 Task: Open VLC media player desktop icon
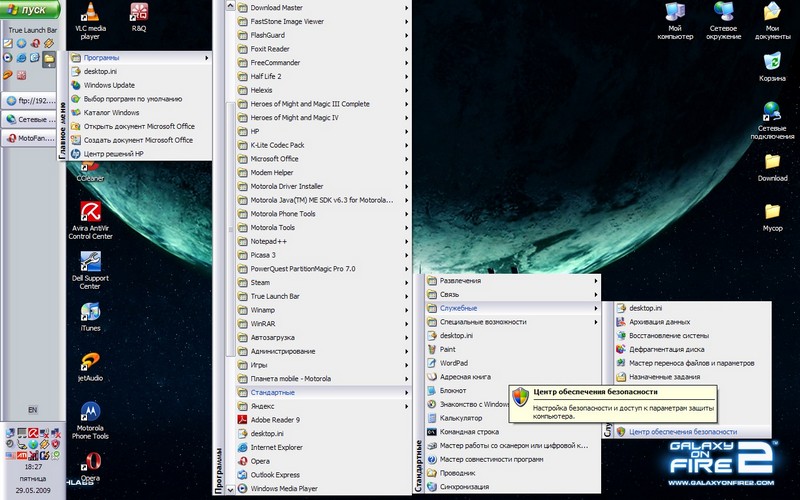click(x=90, y=21)
